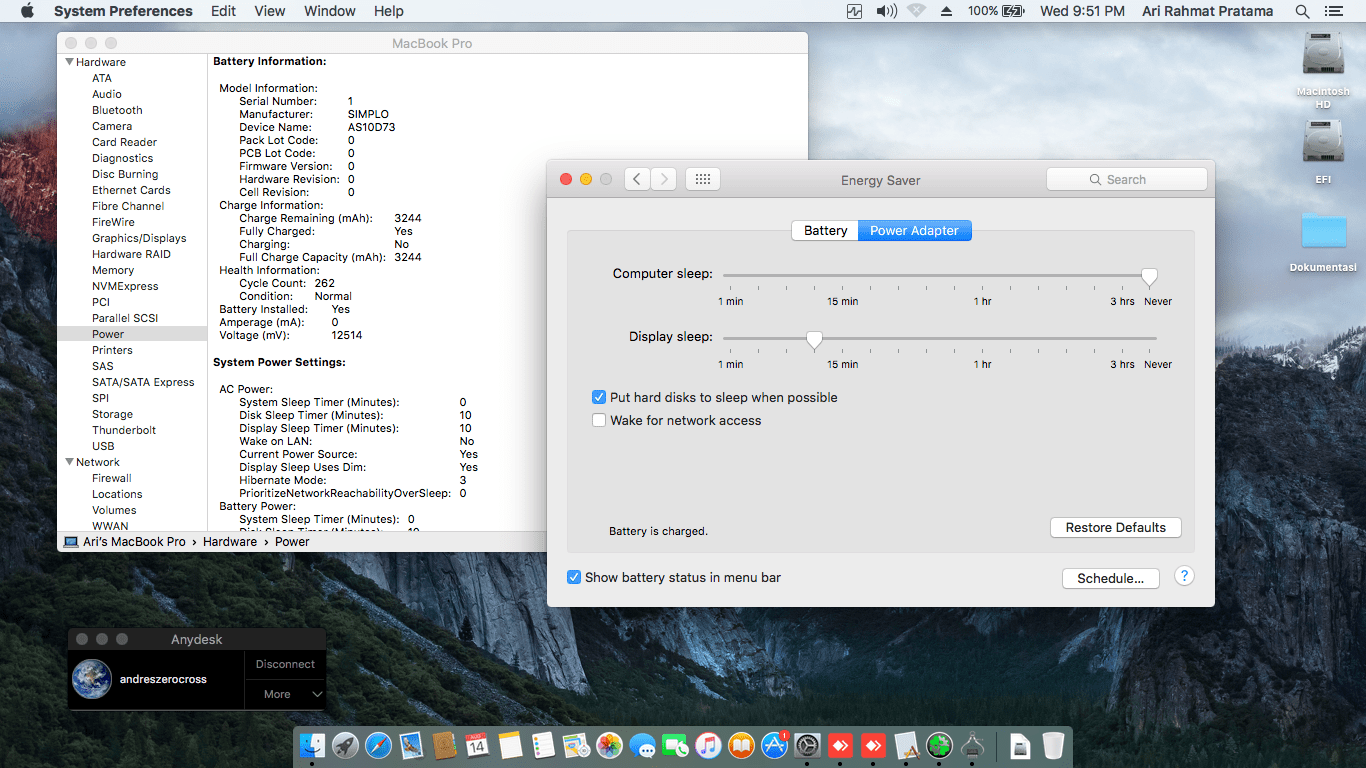Viewport: 1366px width, 768px height.
Task: Open the Apple menu
Action: point(27,11)
